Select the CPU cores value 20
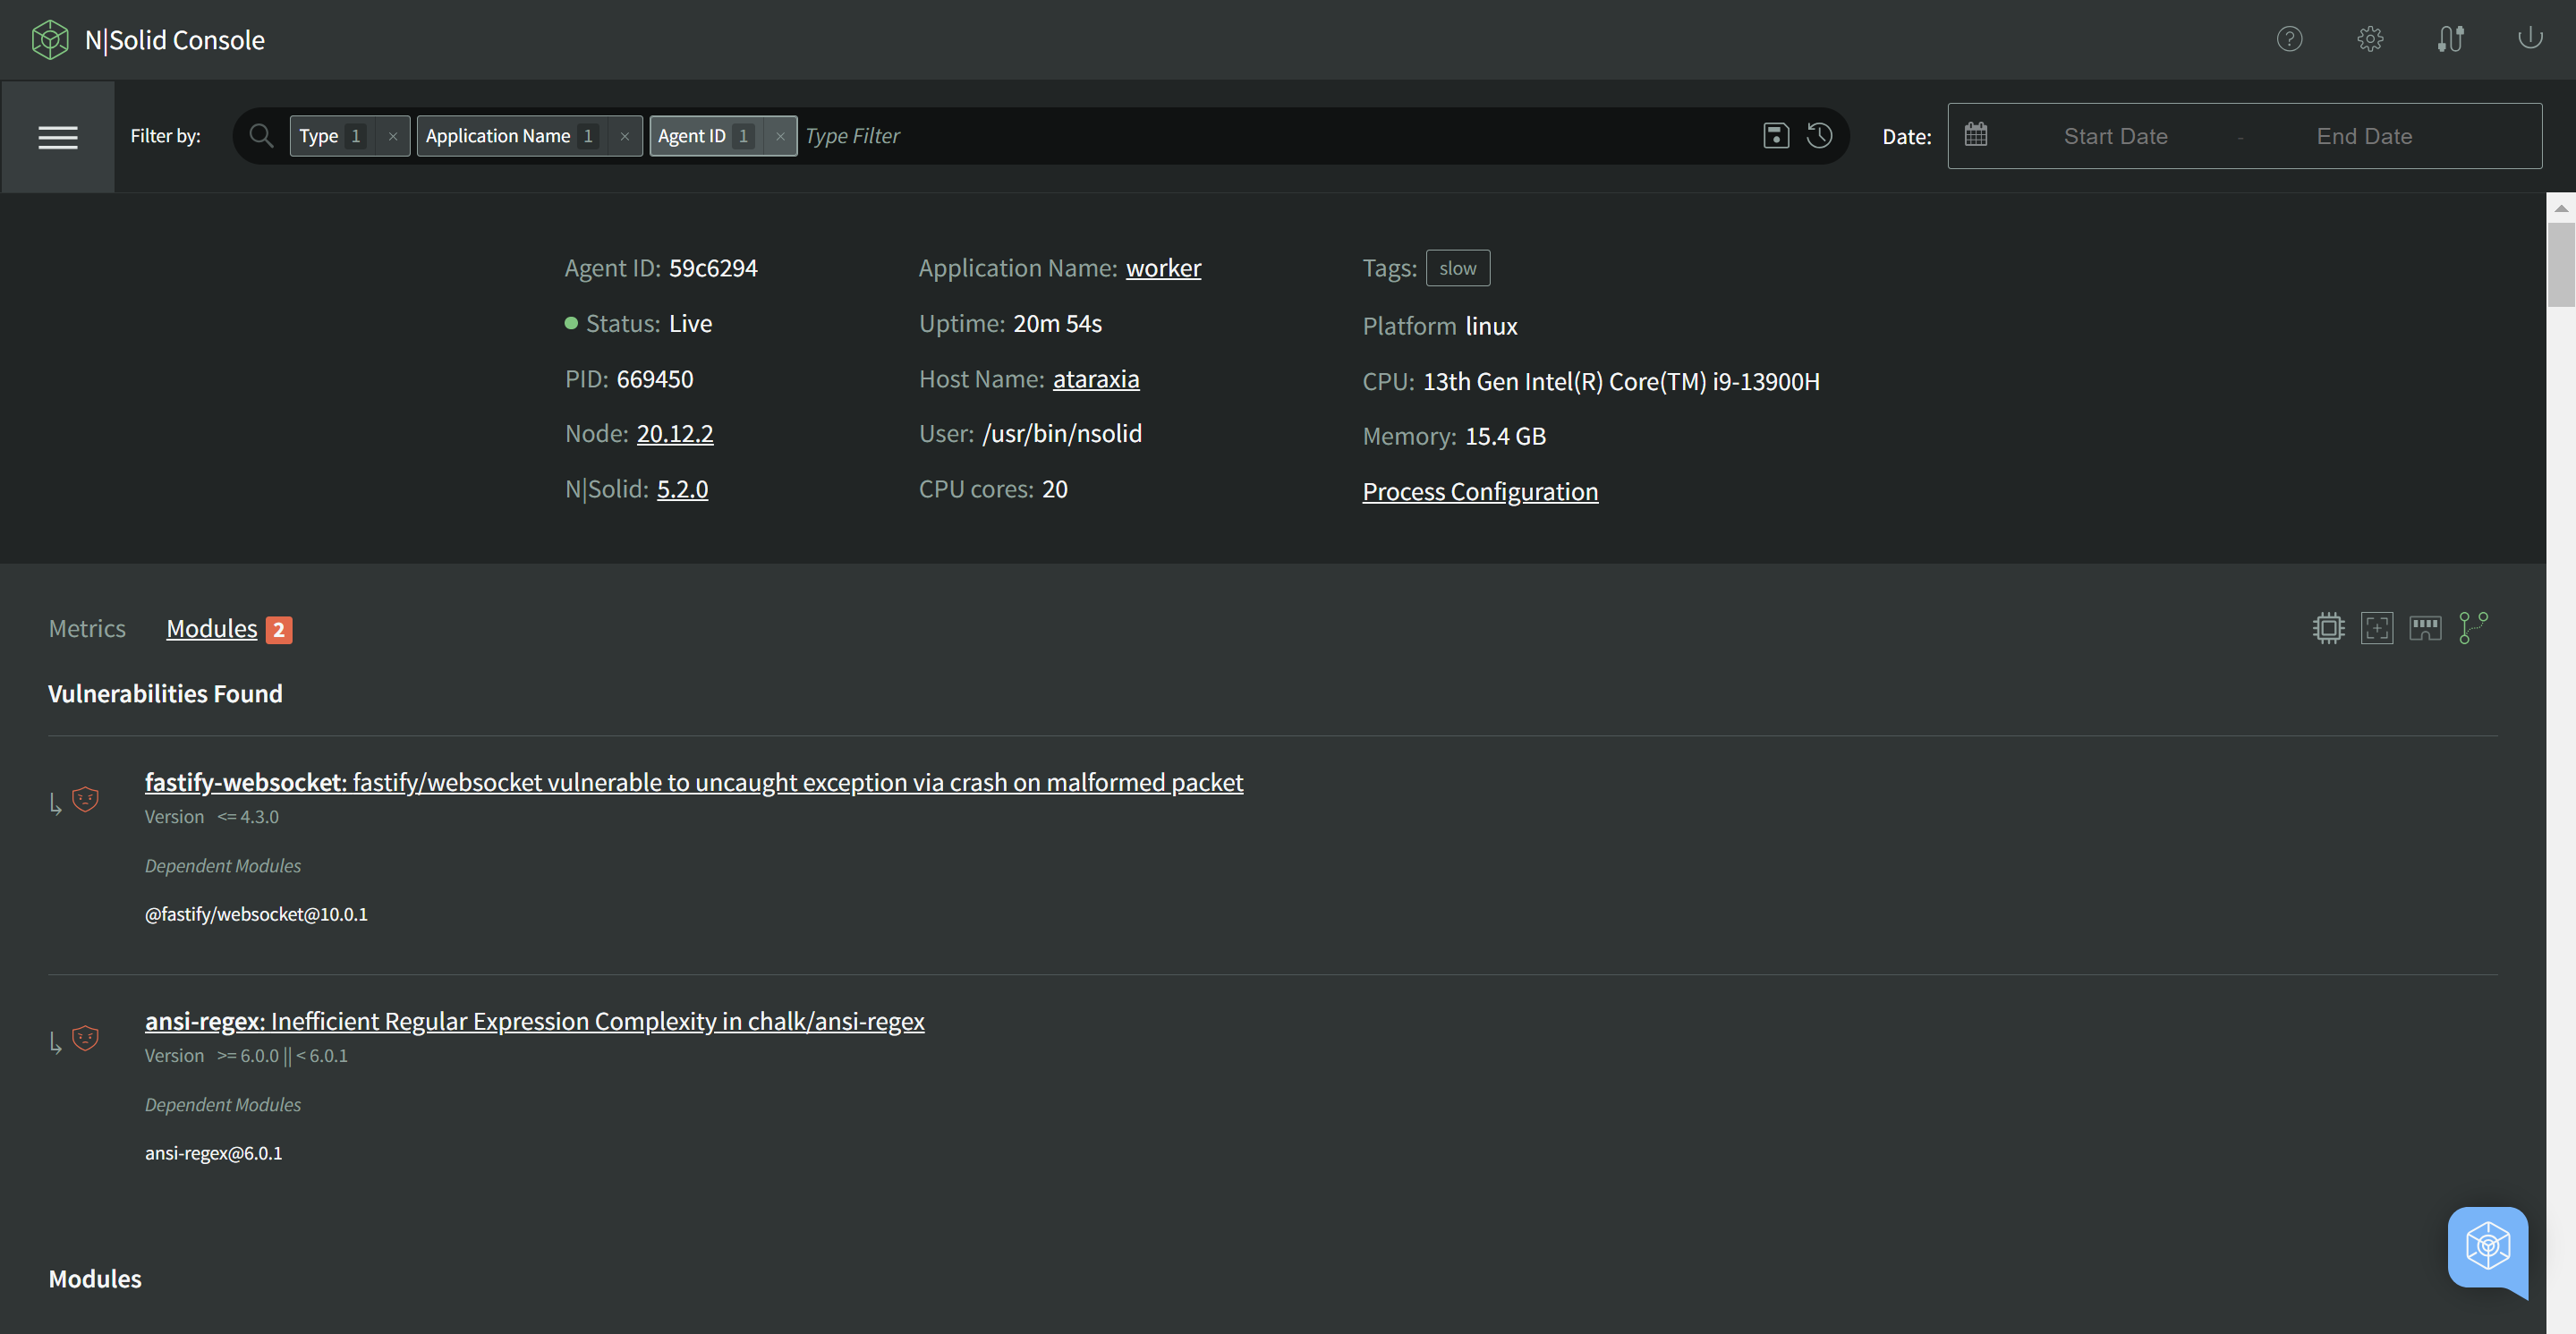Screen dimensions: 2576x1334 point(1055,489)
